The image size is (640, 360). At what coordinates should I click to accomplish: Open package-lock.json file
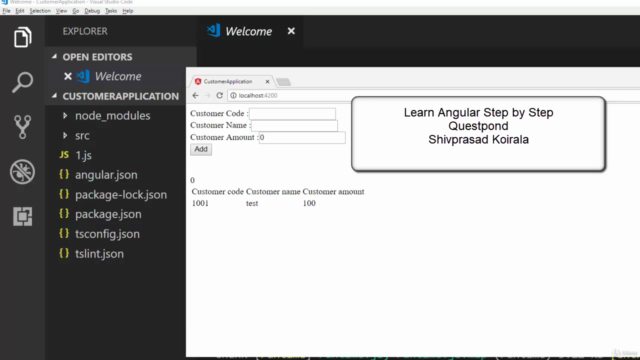tap(121, 195)
